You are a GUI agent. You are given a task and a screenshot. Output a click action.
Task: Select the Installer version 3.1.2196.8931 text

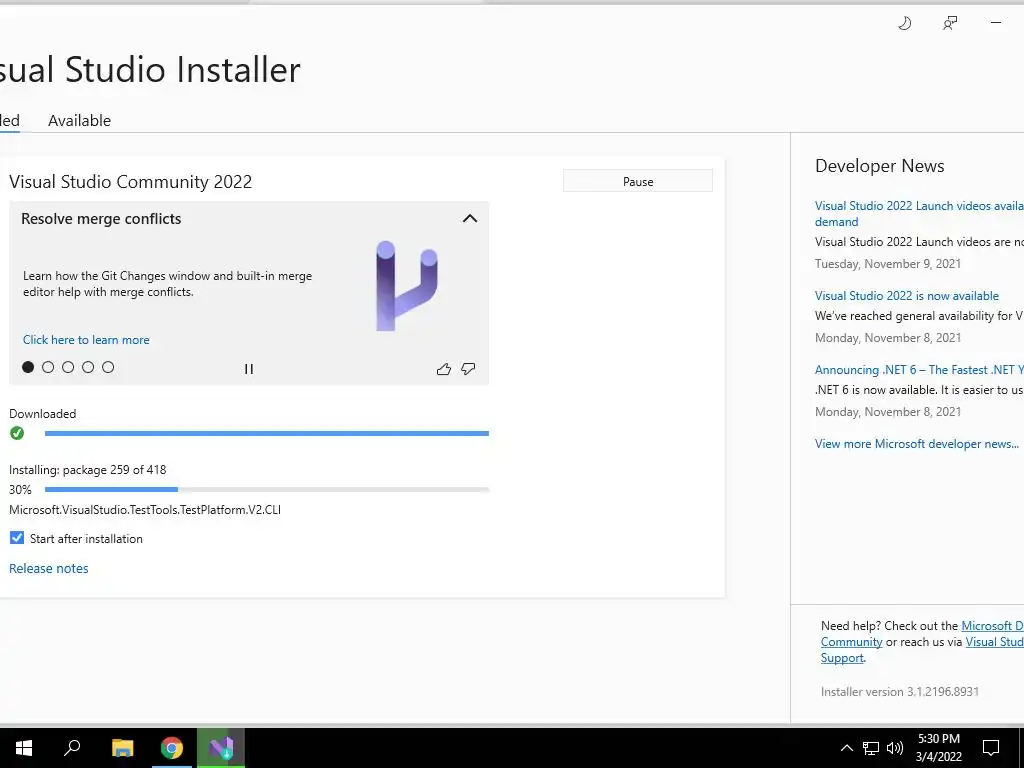900,692
